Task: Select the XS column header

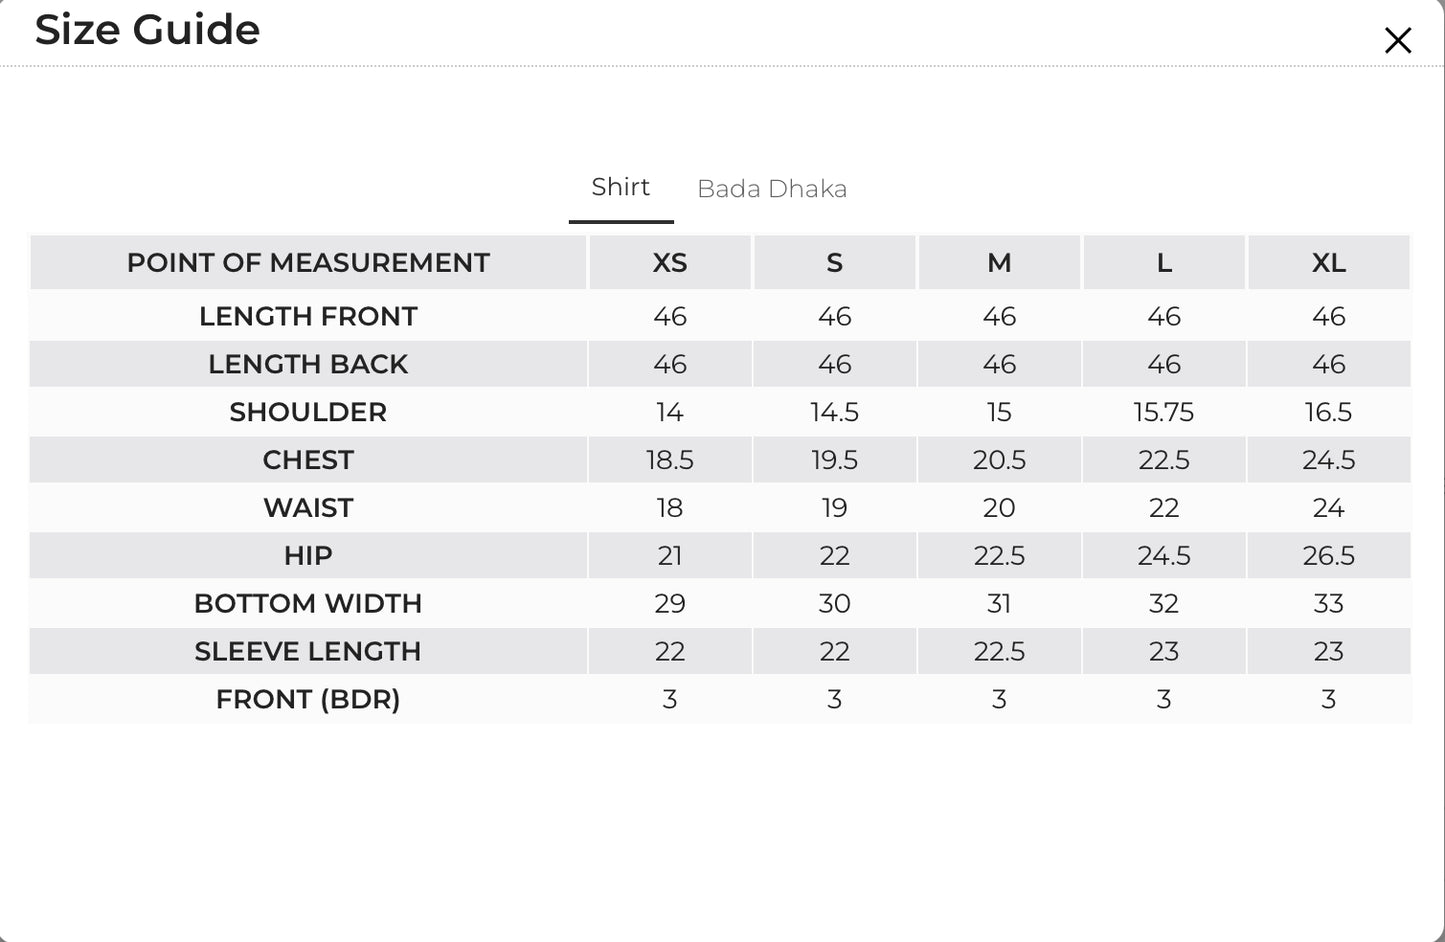Action: (670, 263)
